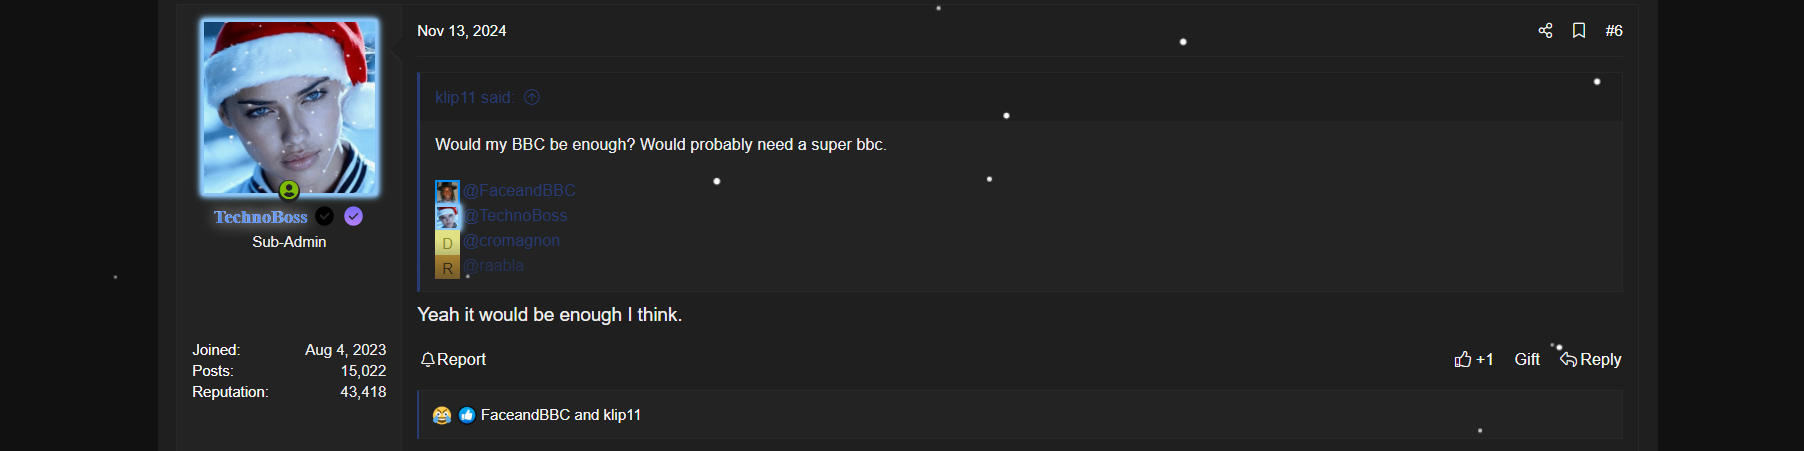Image resolution: width=1804 pixels, height=451 pixels.
Task: Report this post with the bell icon
Action: (453, 359)
